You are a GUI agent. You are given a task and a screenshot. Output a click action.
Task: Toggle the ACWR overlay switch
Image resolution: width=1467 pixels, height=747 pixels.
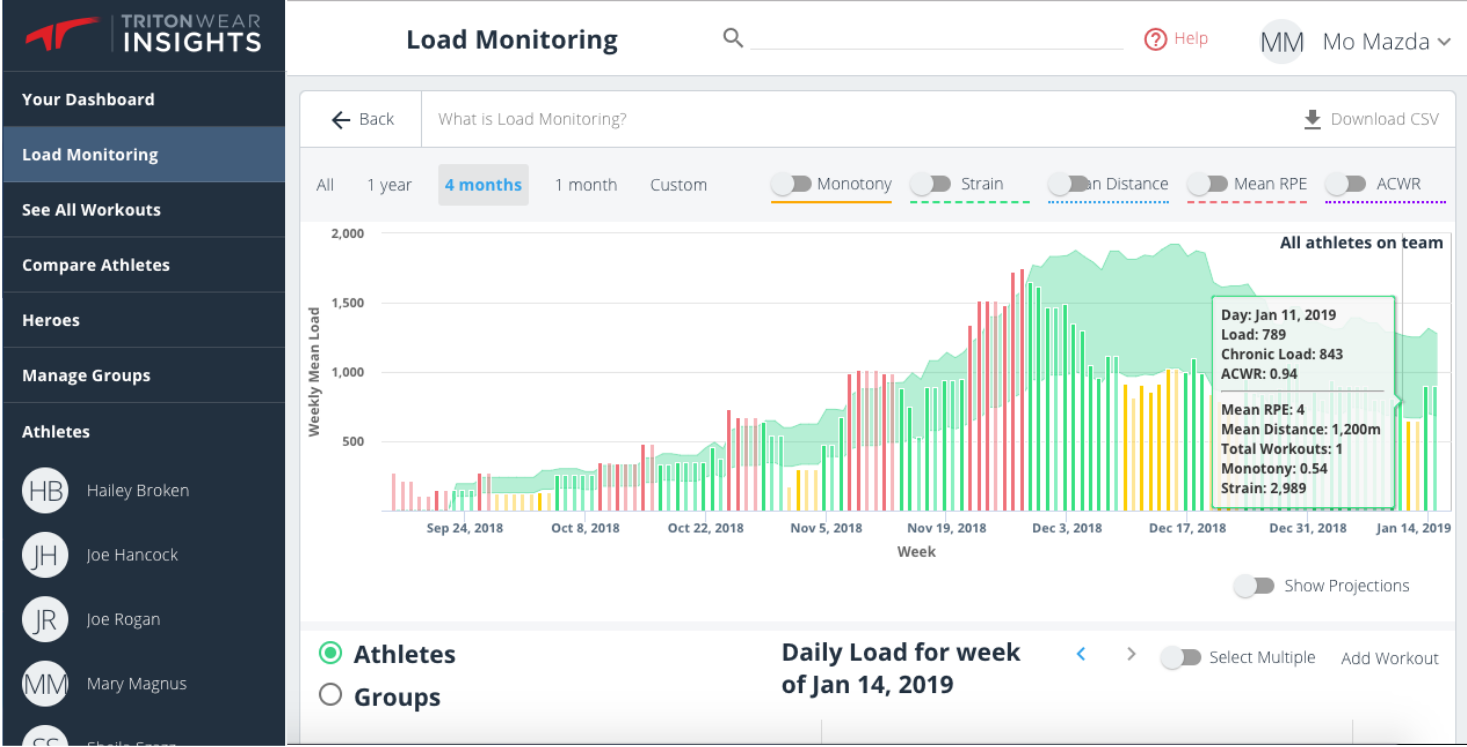click(1345, 184)
